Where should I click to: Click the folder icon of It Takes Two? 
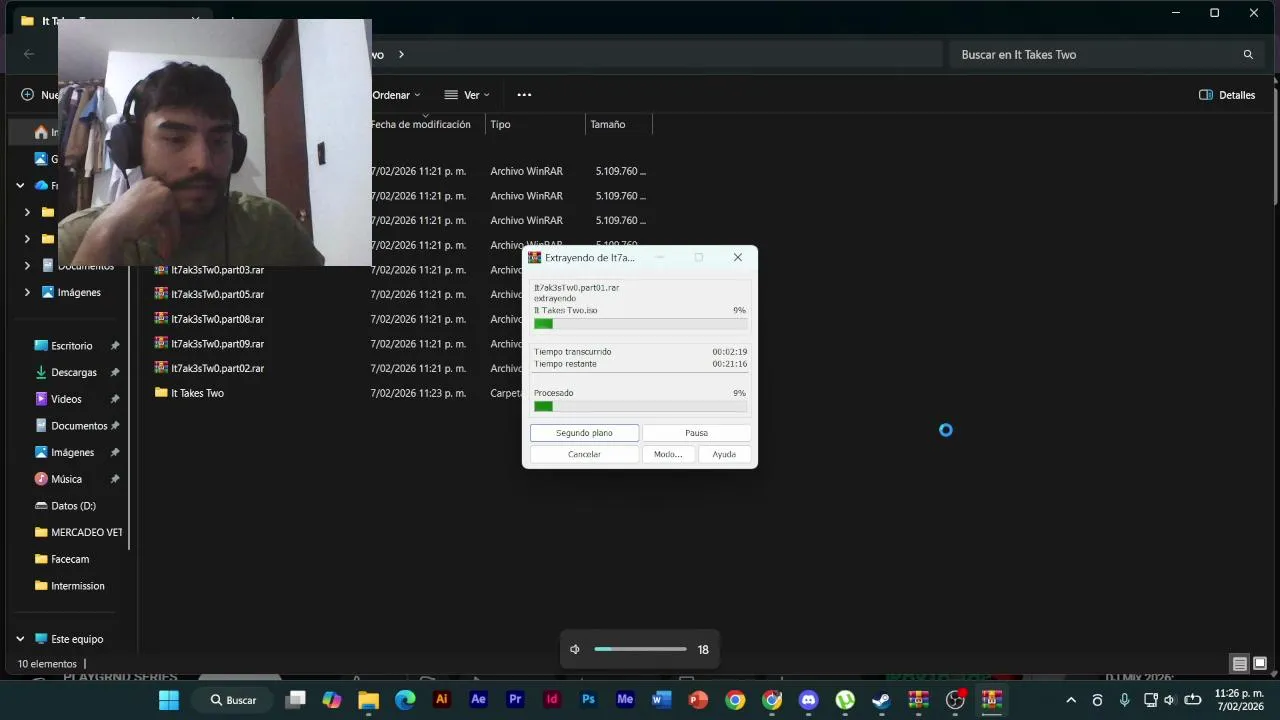161,393
